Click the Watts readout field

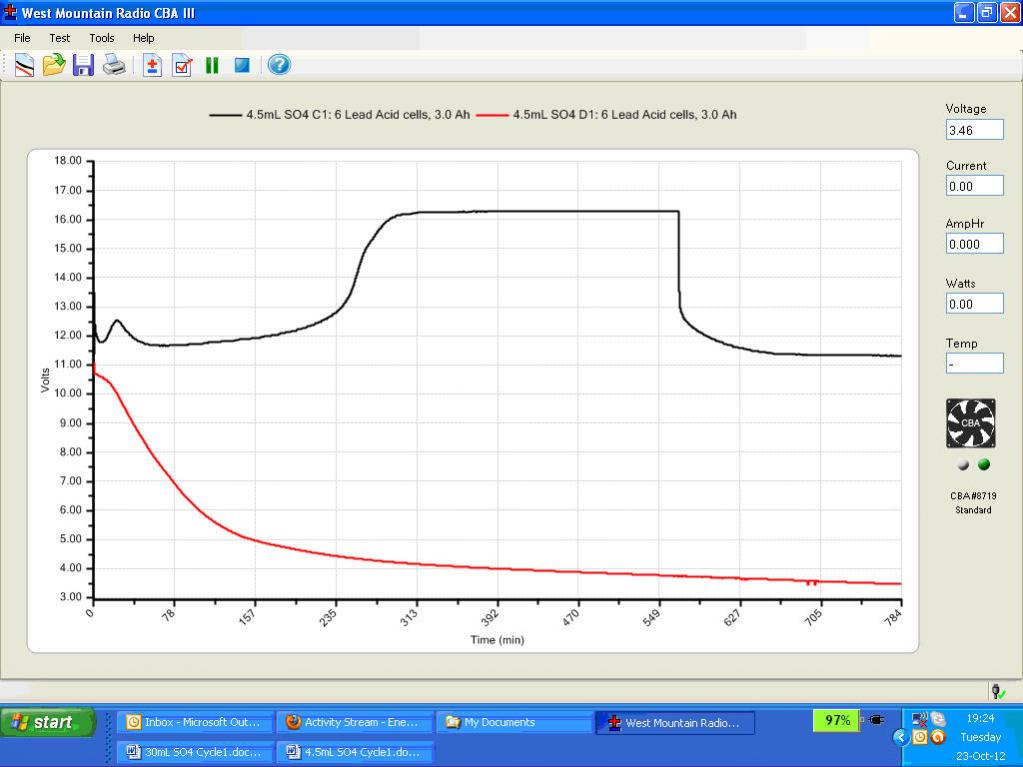[975, 303]
